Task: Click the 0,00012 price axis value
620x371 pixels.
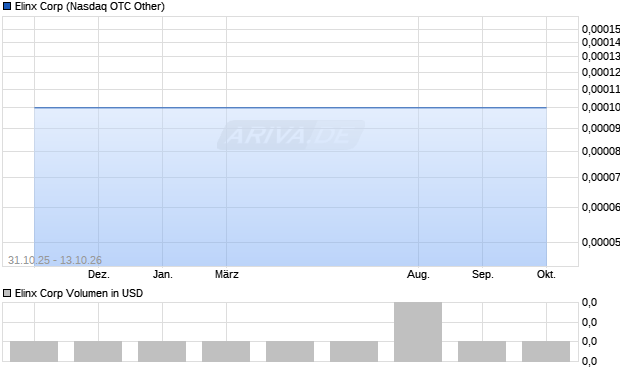Action: point(601,72)
